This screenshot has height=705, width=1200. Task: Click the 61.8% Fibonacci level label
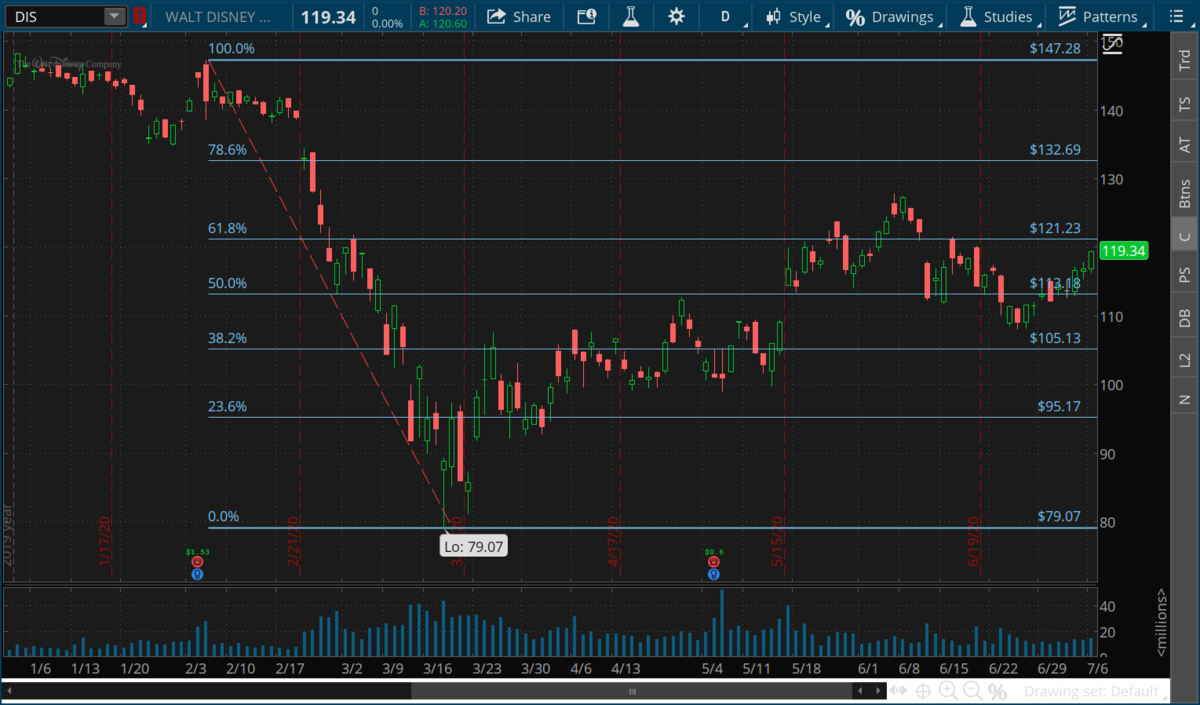coord(227,228)
